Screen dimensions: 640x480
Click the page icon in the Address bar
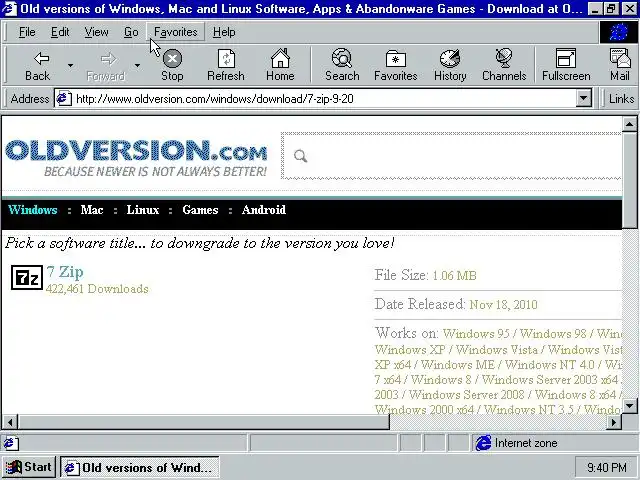pos(64,99)
